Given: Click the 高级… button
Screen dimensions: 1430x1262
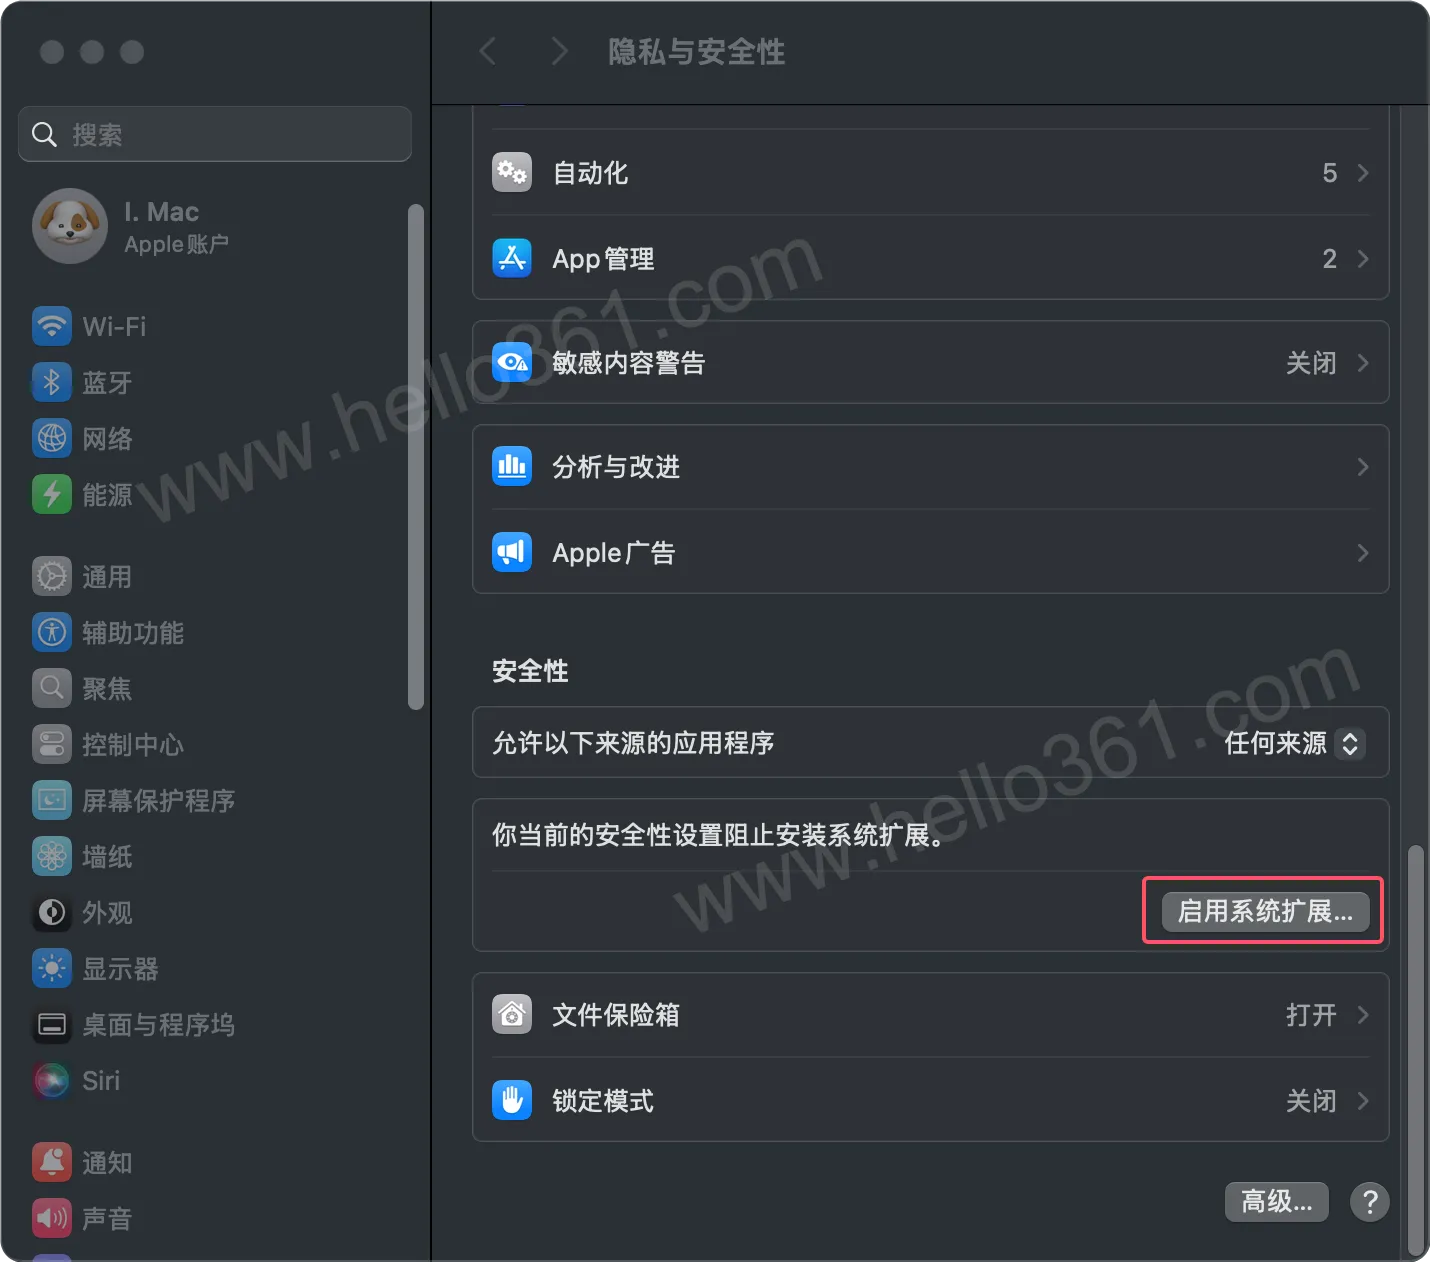Looking at the screenshot, I should point(1277,1201).
